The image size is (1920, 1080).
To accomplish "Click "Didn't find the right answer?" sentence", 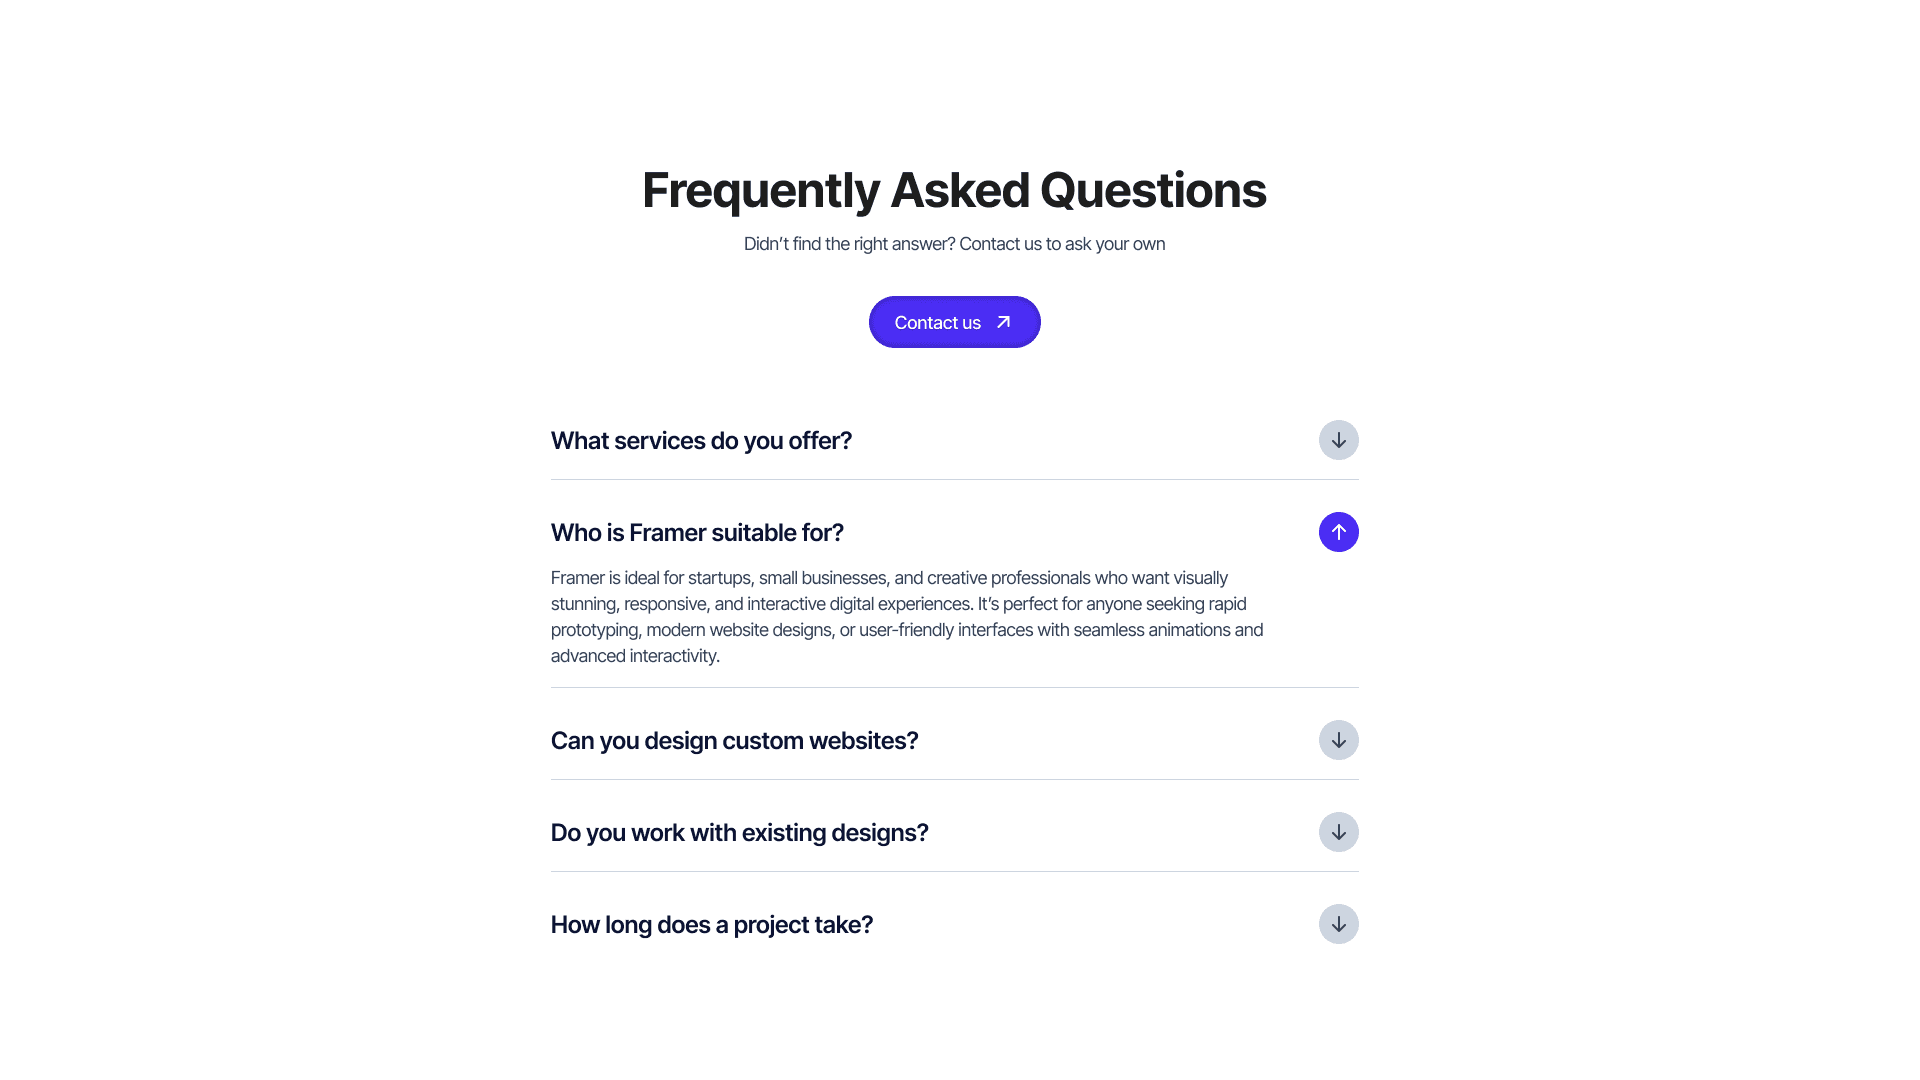I will coord(849,244).
